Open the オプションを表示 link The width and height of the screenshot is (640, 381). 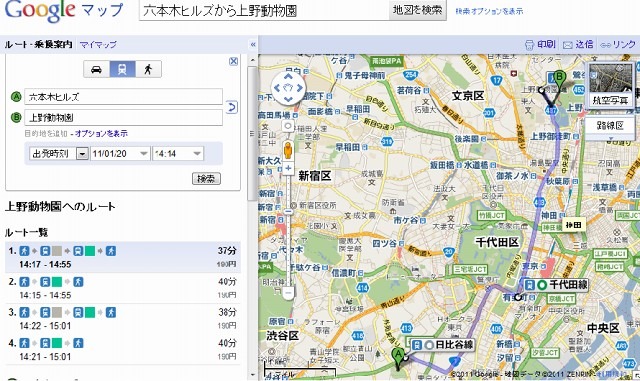click(x=101, y=134)
